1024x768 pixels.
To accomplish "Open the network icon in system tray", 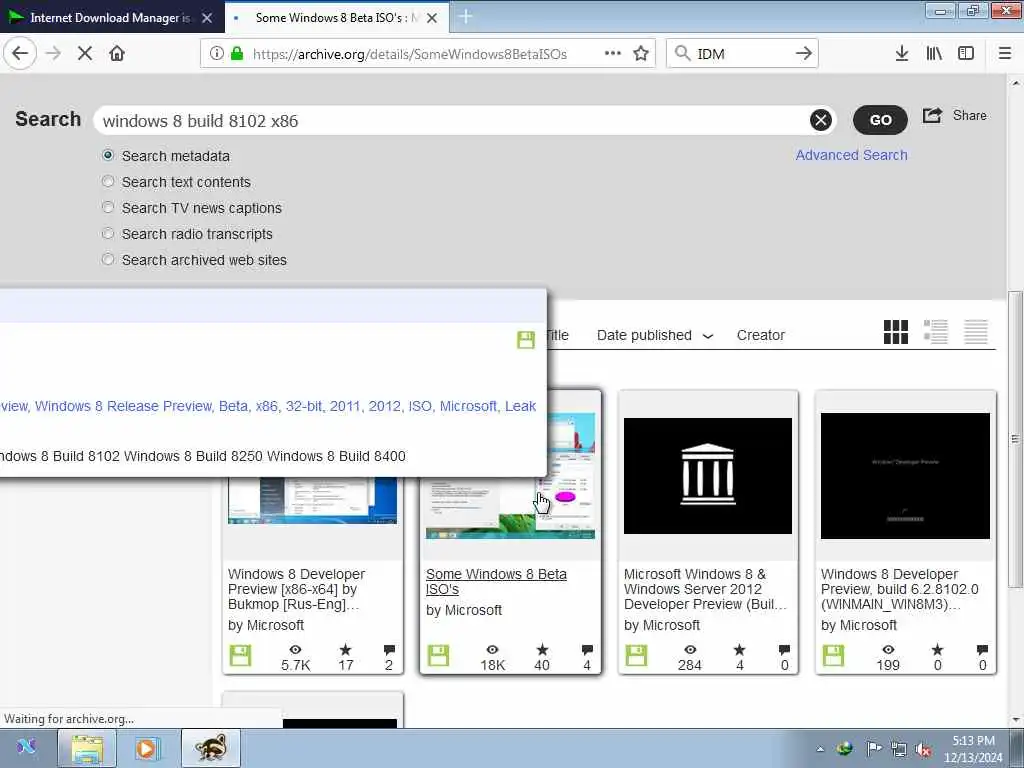I will 899,750.
